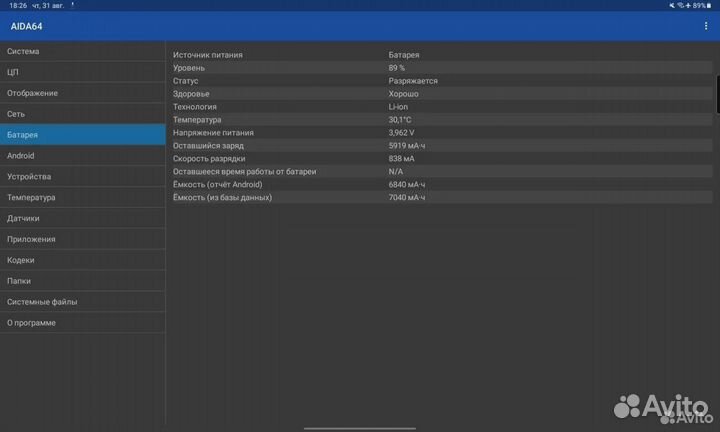The image size is (720, 432).
Task: Click the Статус Разряжается row
Action: click(442, 81)
